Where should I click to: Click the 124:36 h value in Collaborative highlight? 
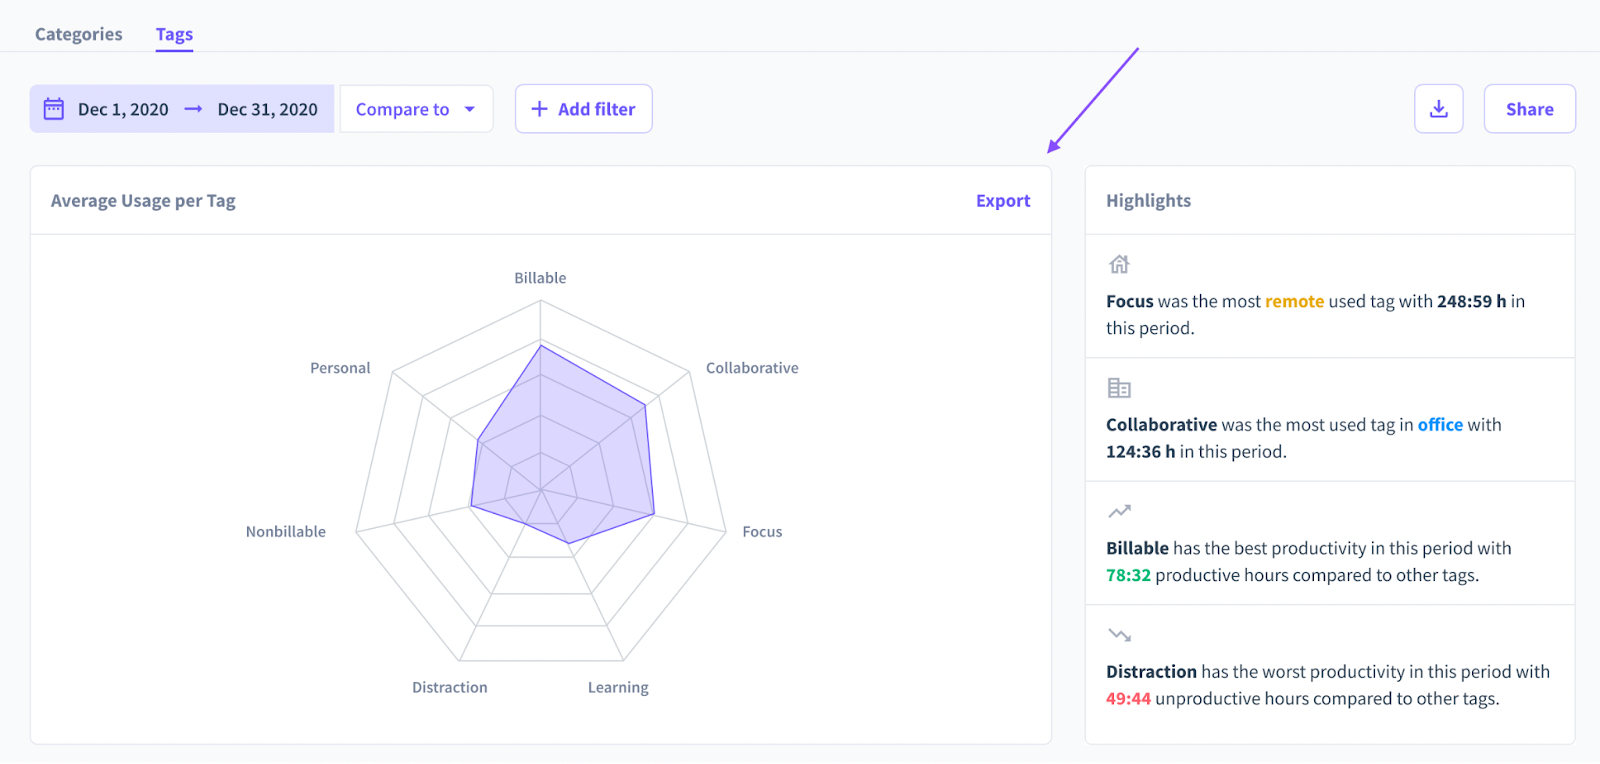pyautogui.click(x=1141, y=452)
